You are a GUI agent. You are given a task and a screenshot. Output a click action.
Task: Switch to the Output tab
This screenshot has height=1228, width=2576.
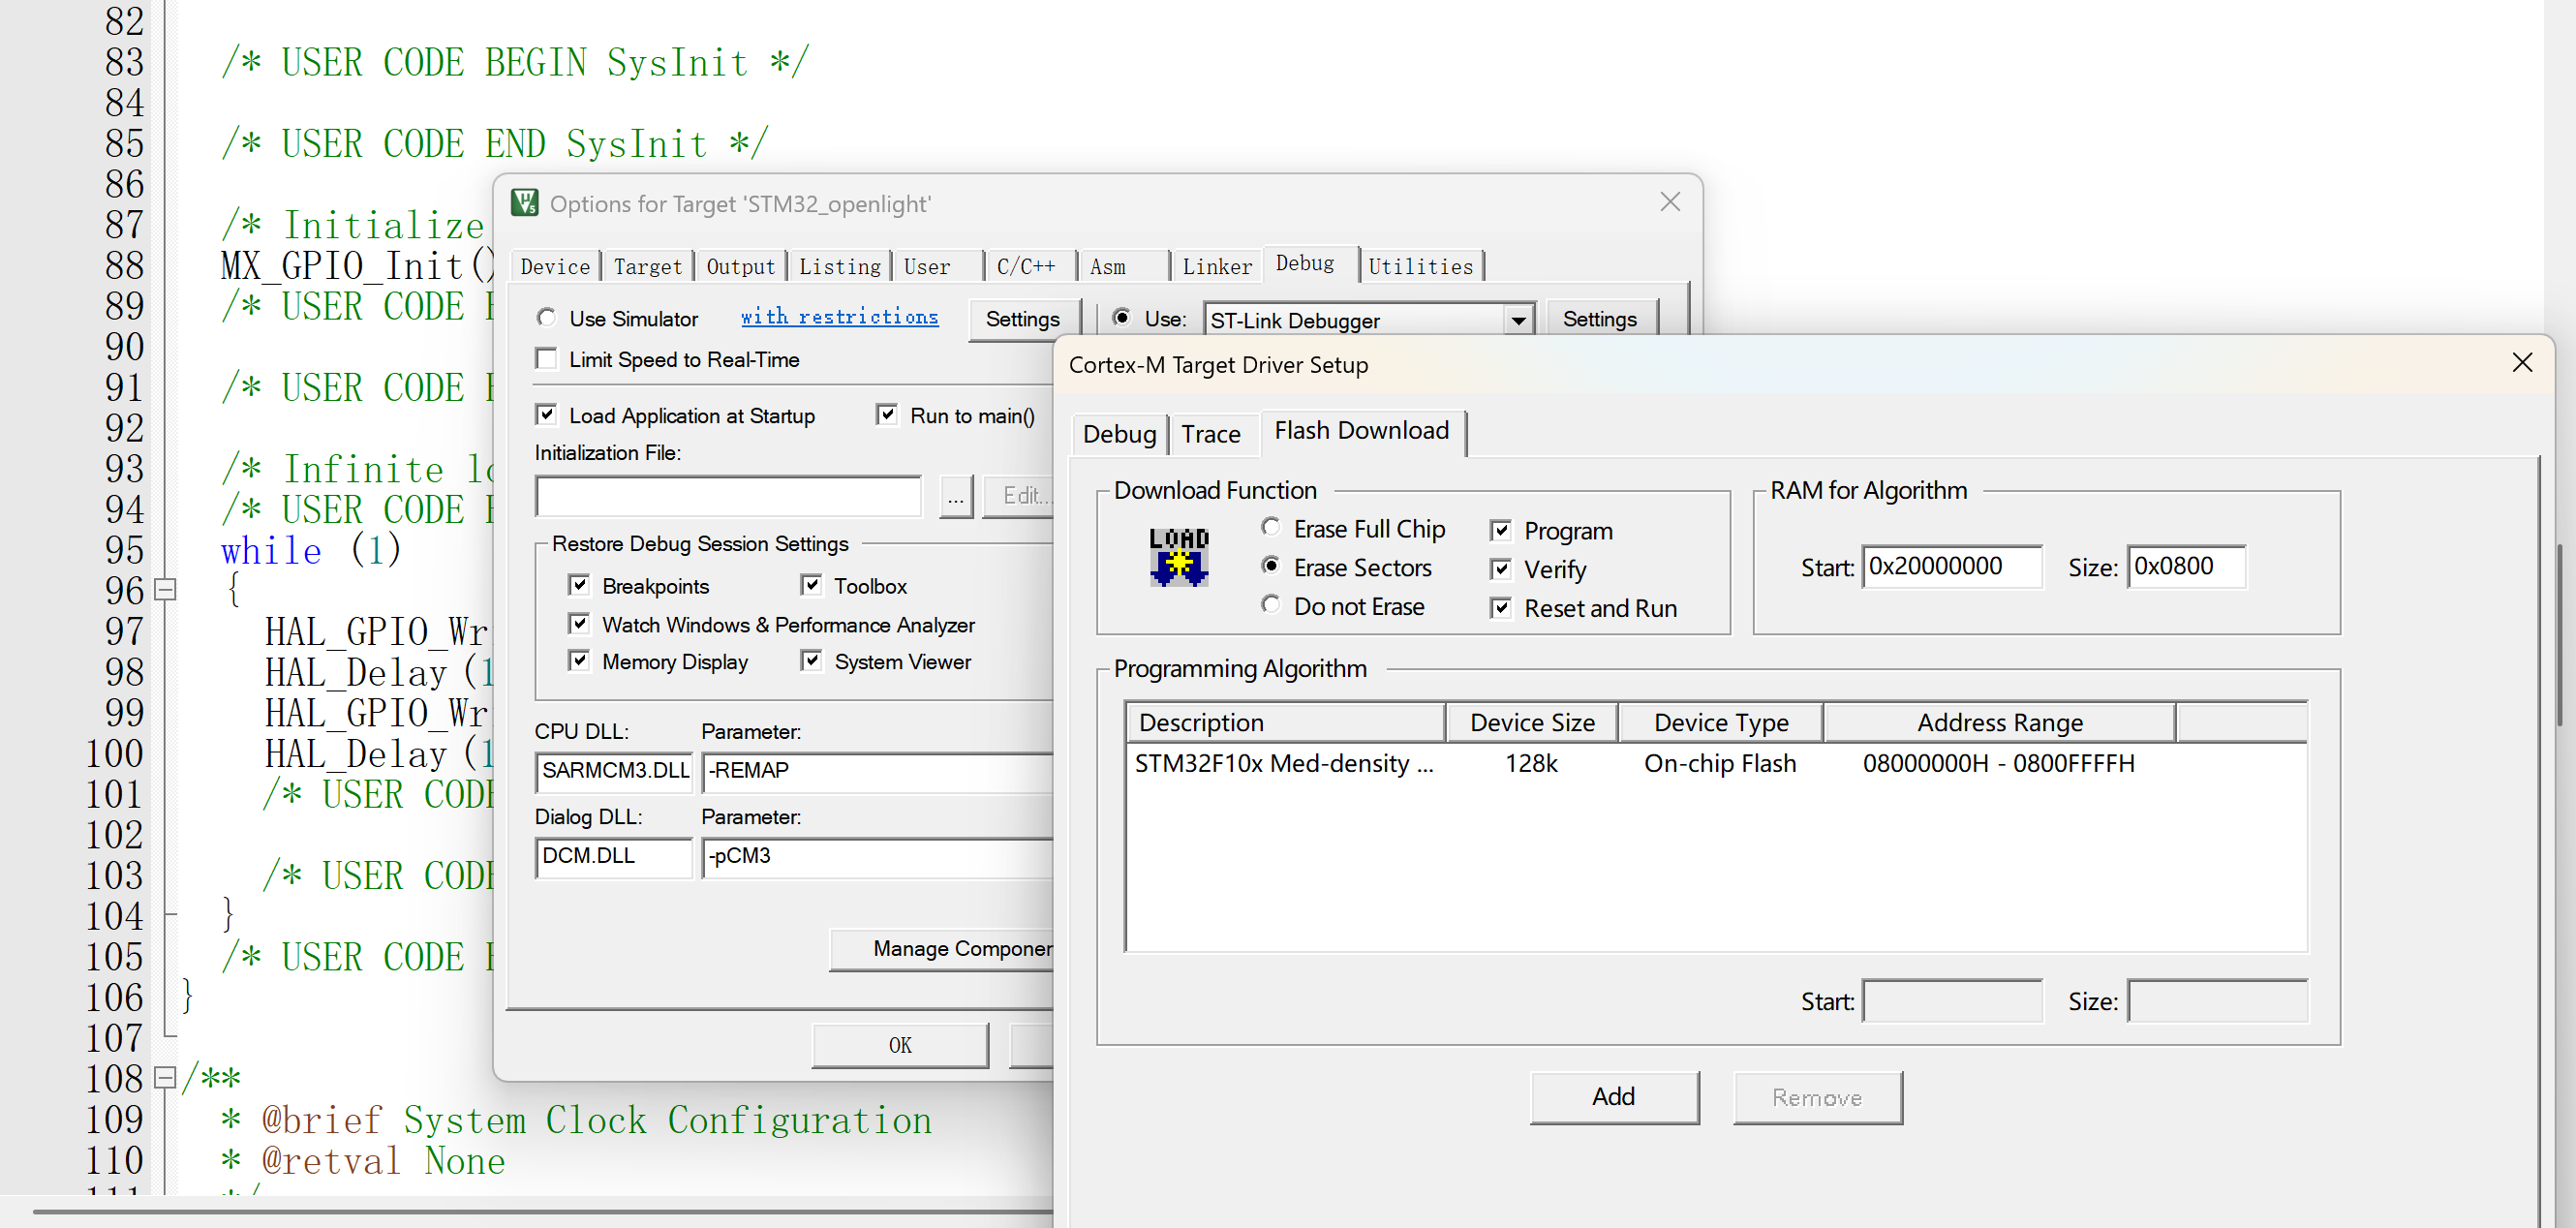click(741, 267)
